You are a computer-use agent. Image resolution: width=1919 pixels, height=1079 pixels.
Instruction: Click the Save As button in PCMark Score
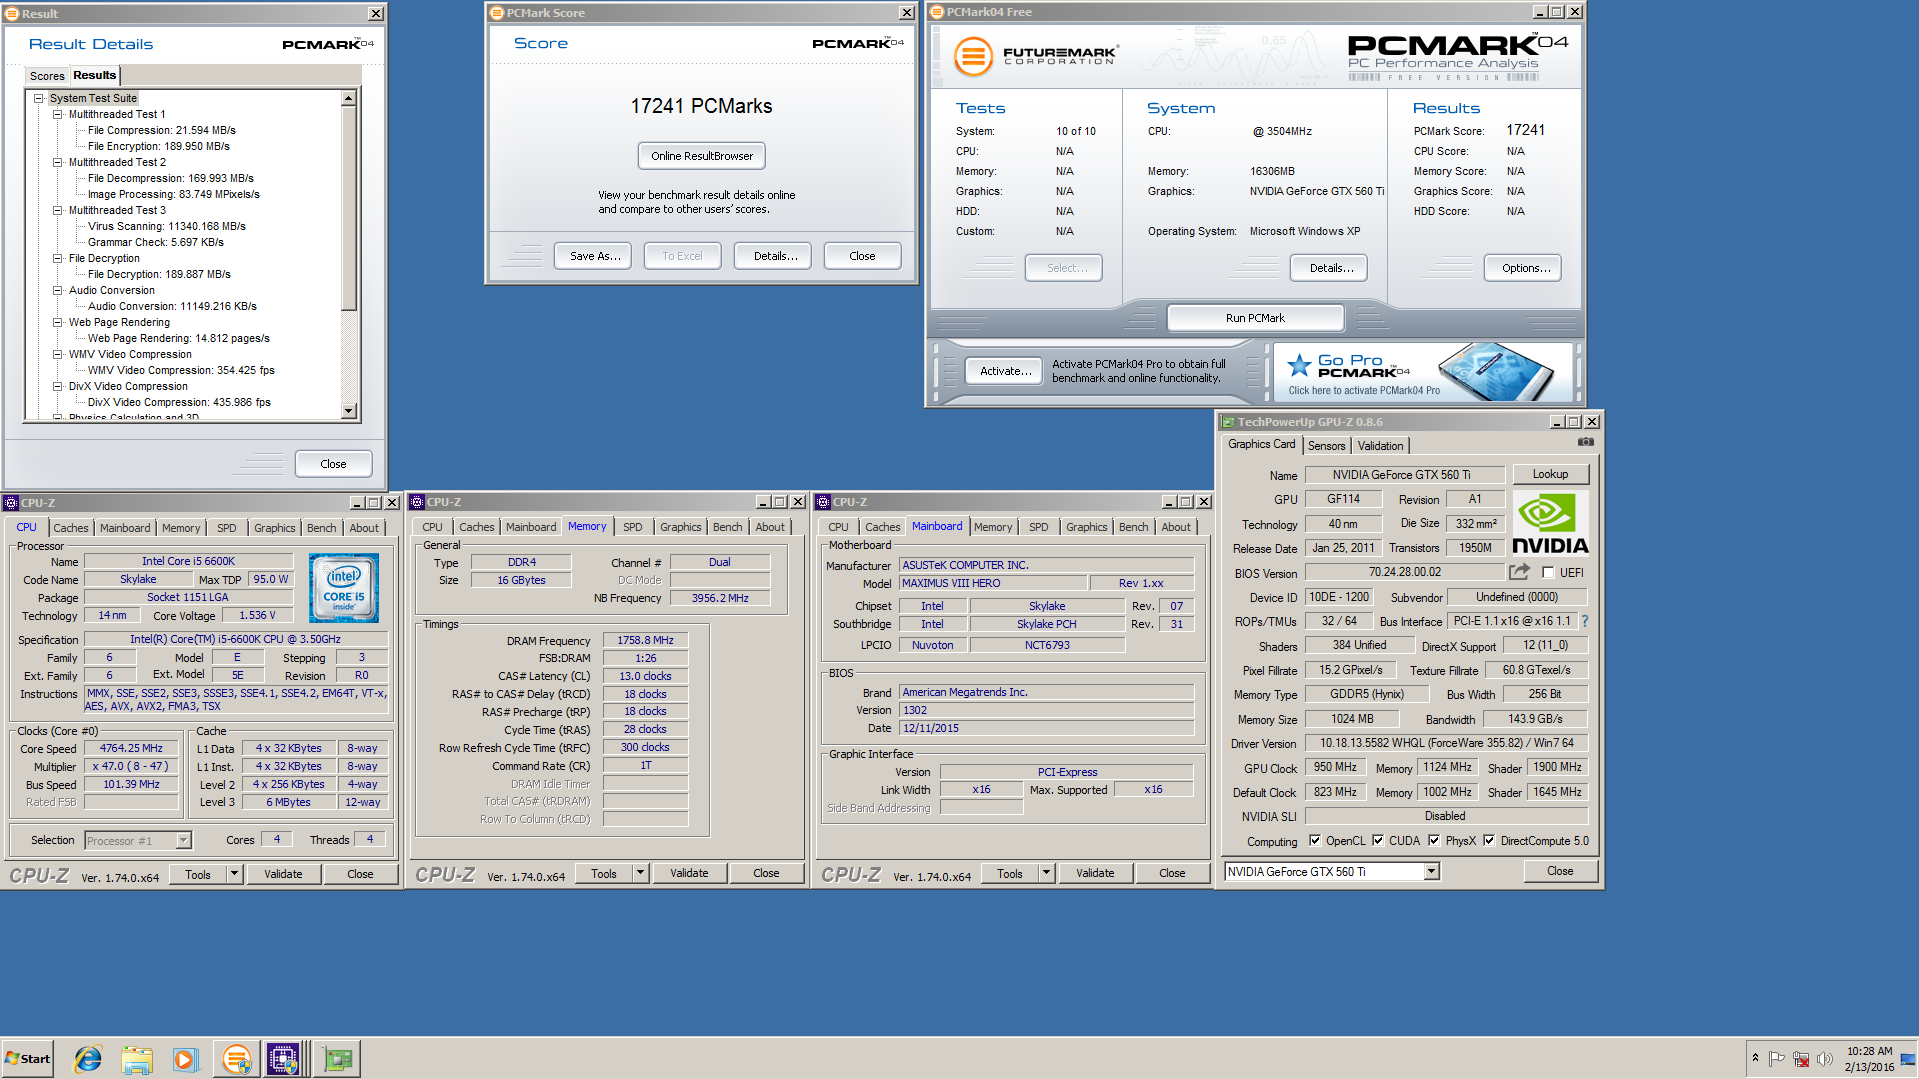tap(595, 256)
